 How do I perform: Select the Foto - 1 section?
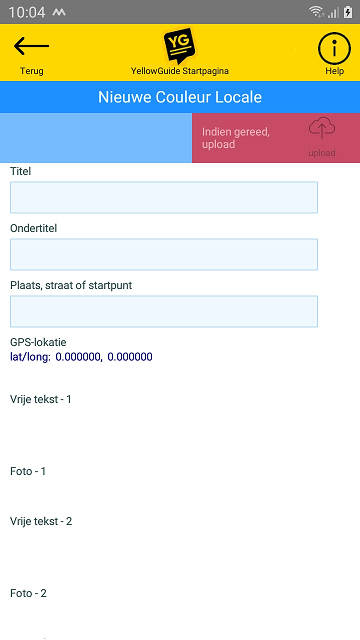[28, 471]
